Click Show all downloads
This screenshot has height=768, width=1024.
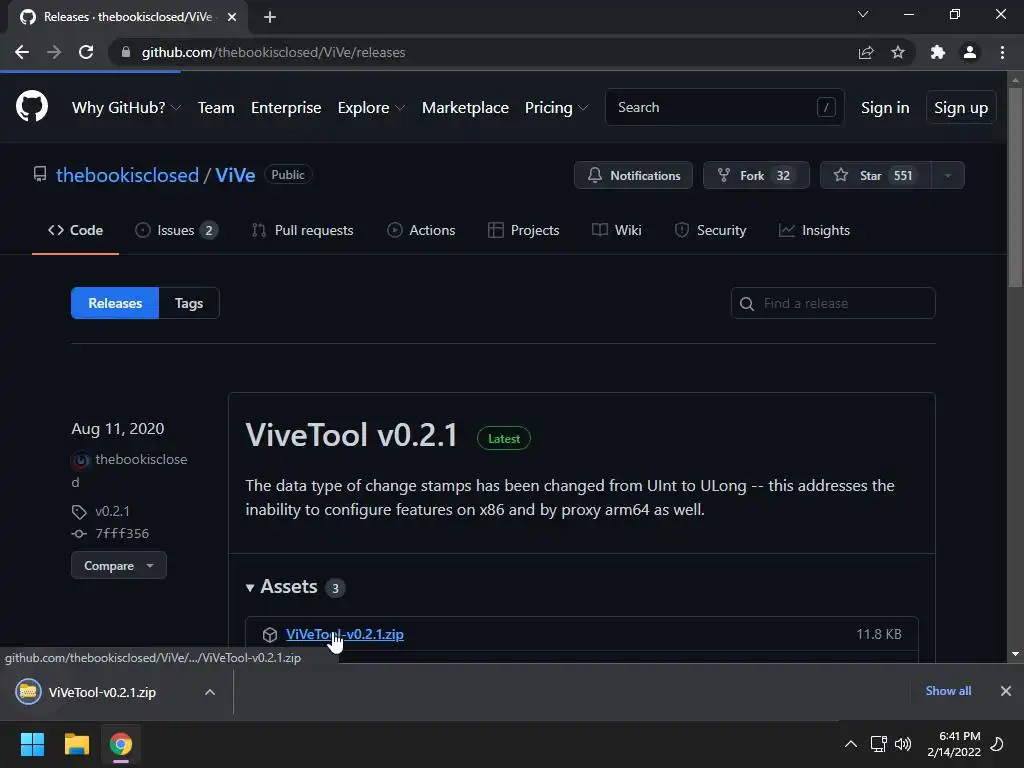(x=948, y=691)
